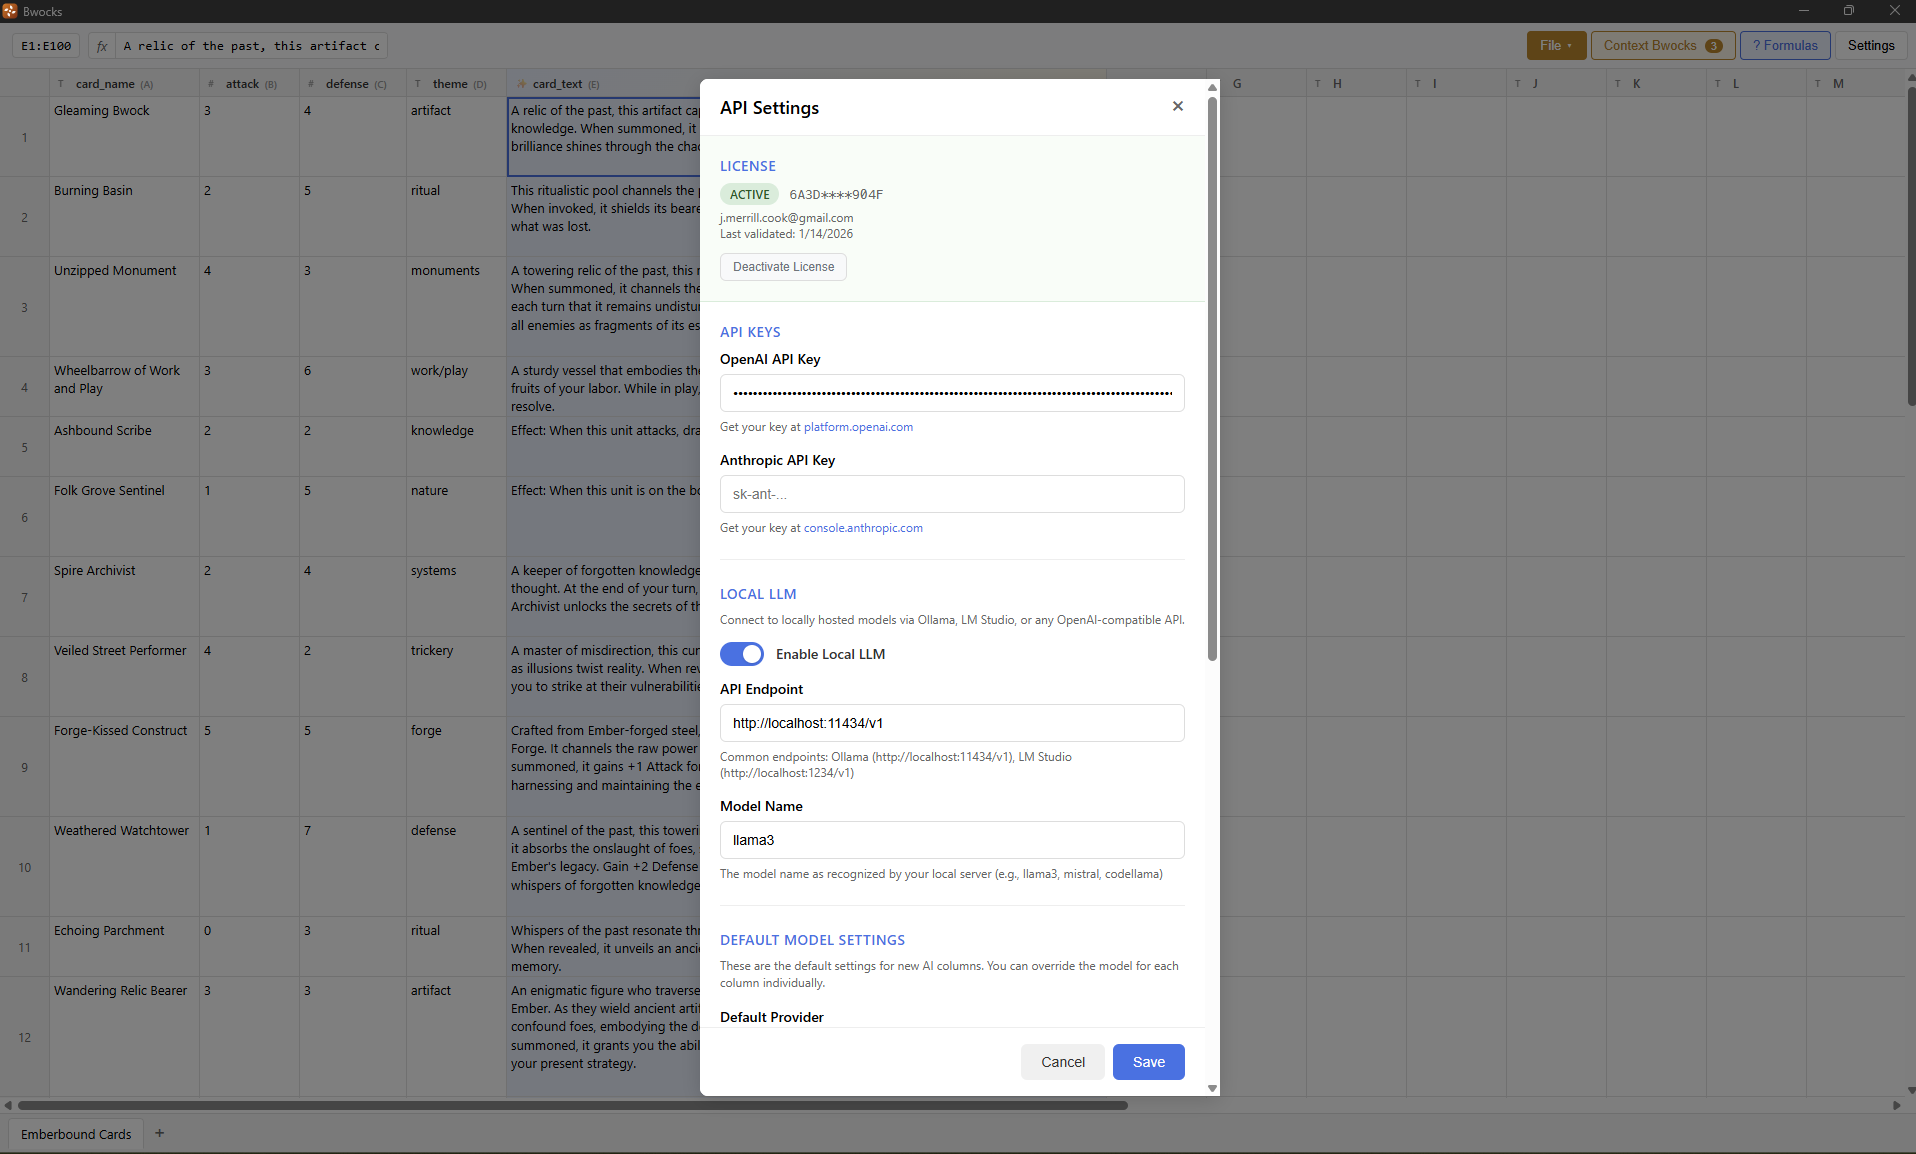Open the File dropdown menu
The height and width of the screenshot is (1154, 1916).
click(x=1555, y=46)
